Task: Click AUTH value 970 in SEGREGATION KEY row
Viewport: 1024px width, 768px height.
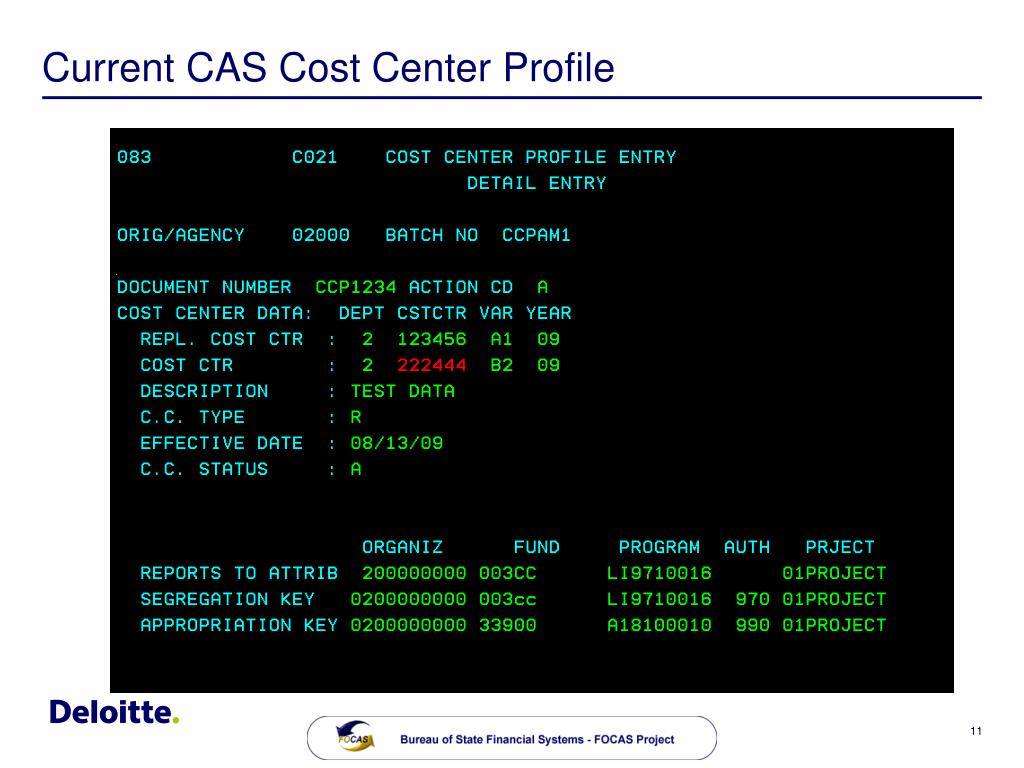Action: point(752,600)
